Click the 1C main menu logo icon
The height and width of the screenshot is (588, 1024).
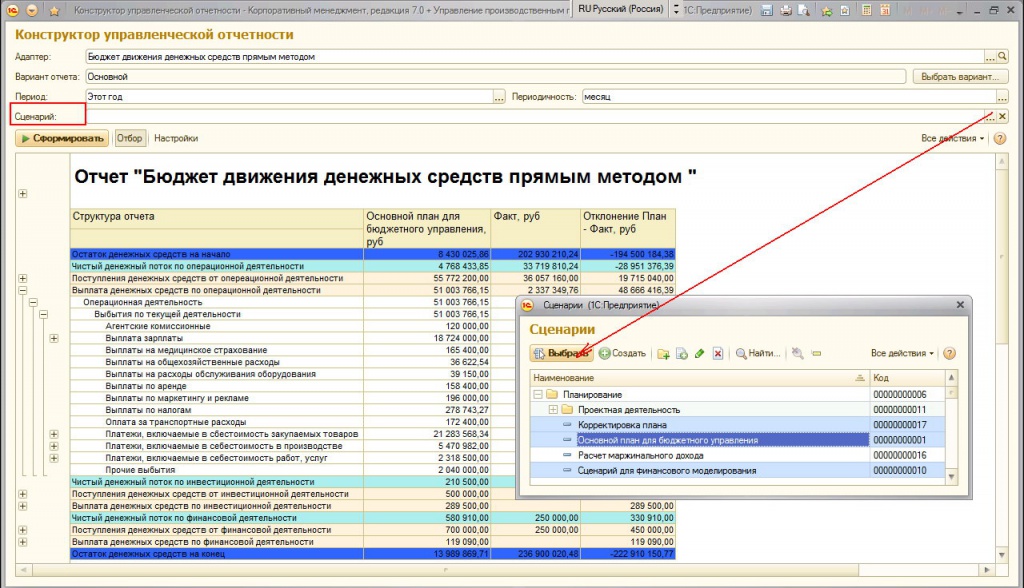[x=12, y=10]
